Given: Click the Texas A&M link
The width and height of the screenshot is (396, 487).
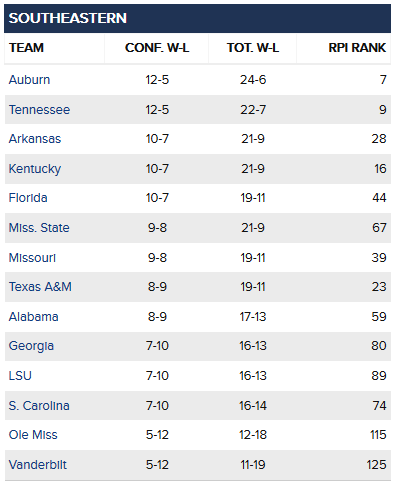Looking at the screenshot, I should (40, 287).
